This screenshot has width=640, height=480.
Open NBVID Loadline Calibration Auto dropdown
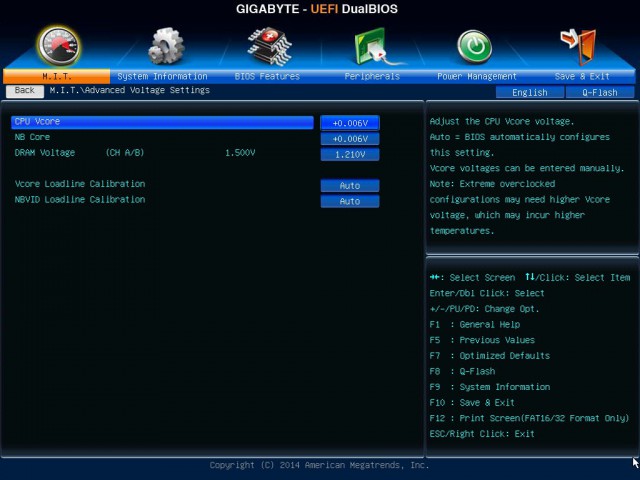pyautogui.click(x=350, y=201)
